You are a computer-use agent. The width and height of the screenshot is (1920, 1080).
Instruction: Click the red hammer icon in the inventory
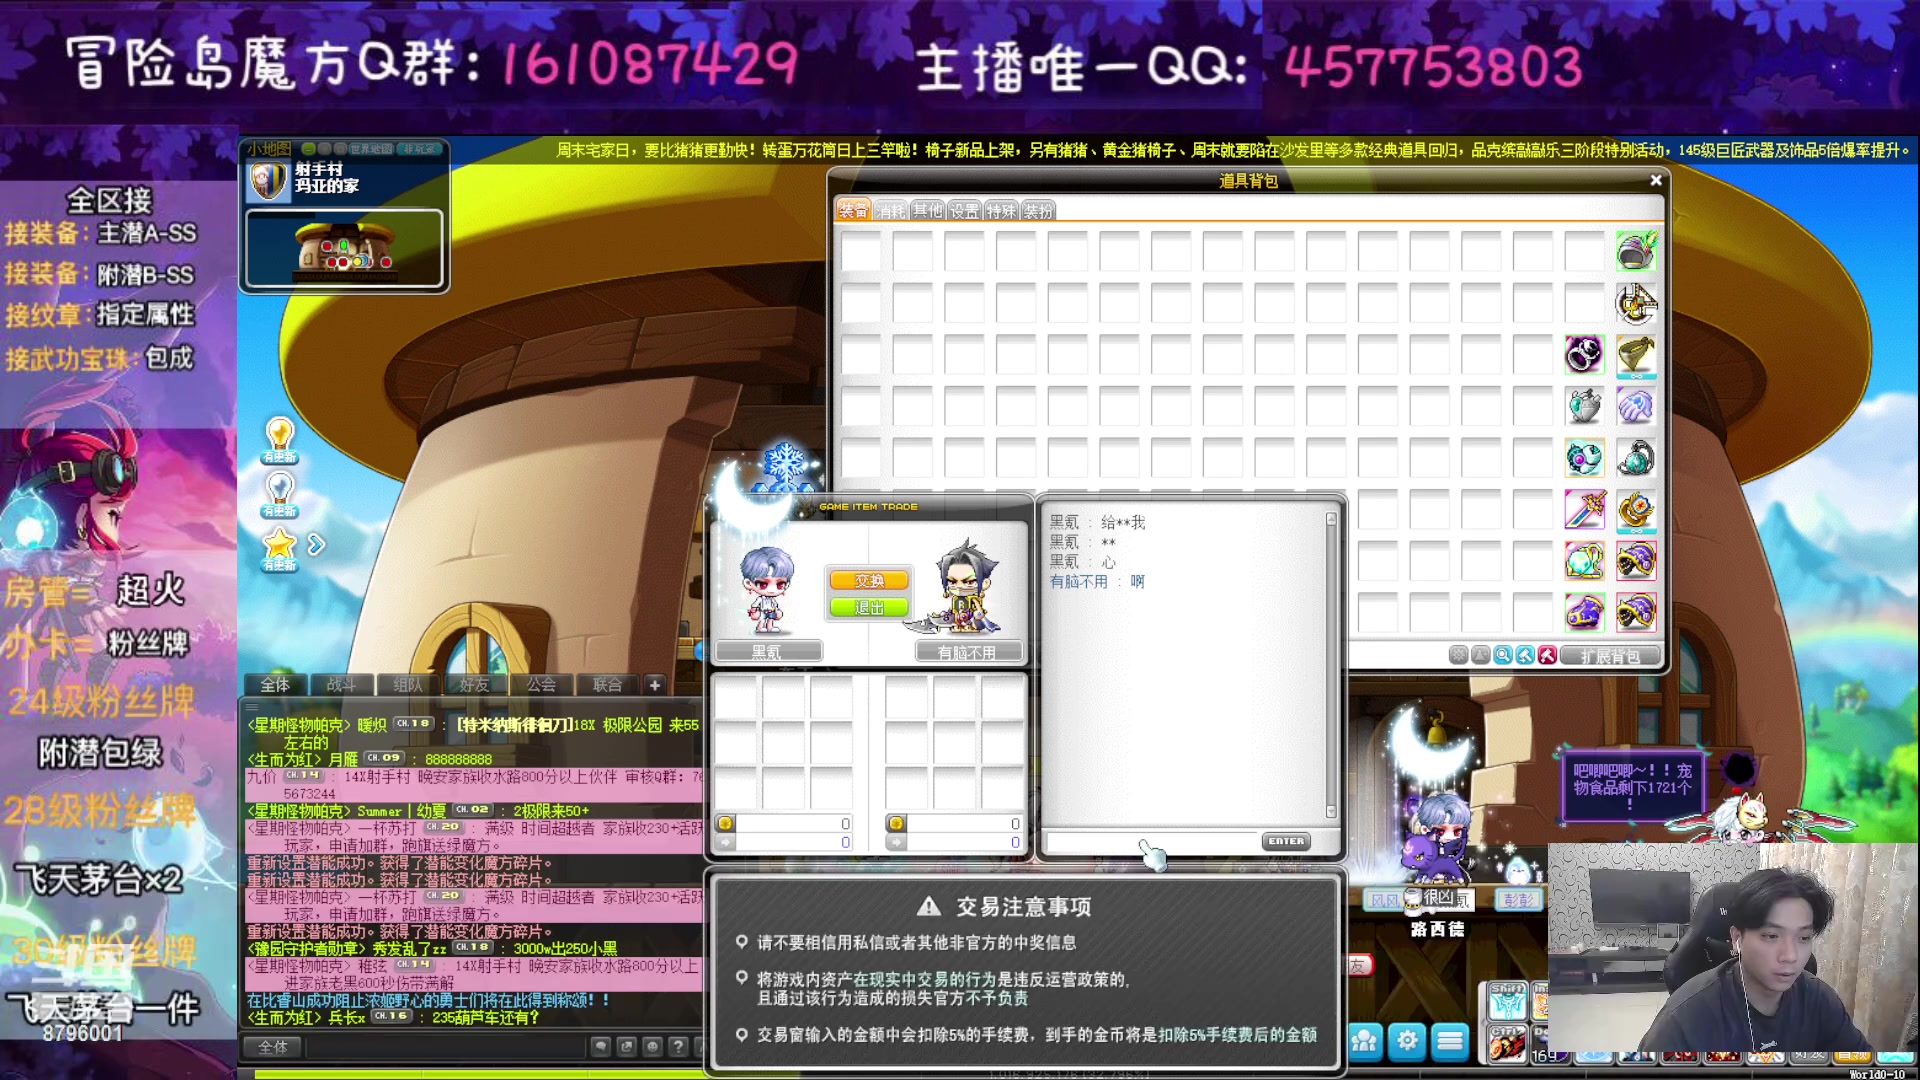click(1547, 655)
